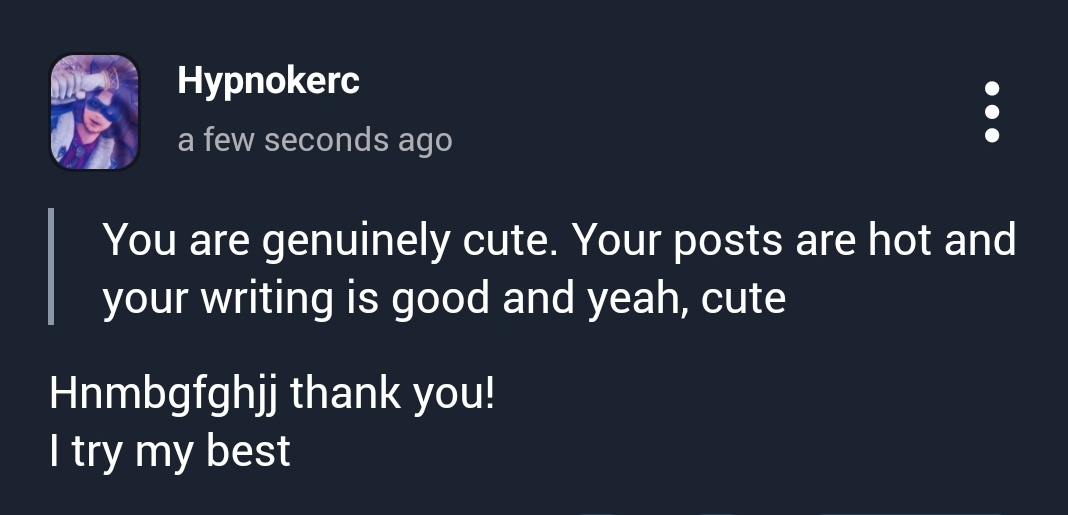Click the reply line 'I try my best'
The image size is (1068, 515).
(170, 451)
